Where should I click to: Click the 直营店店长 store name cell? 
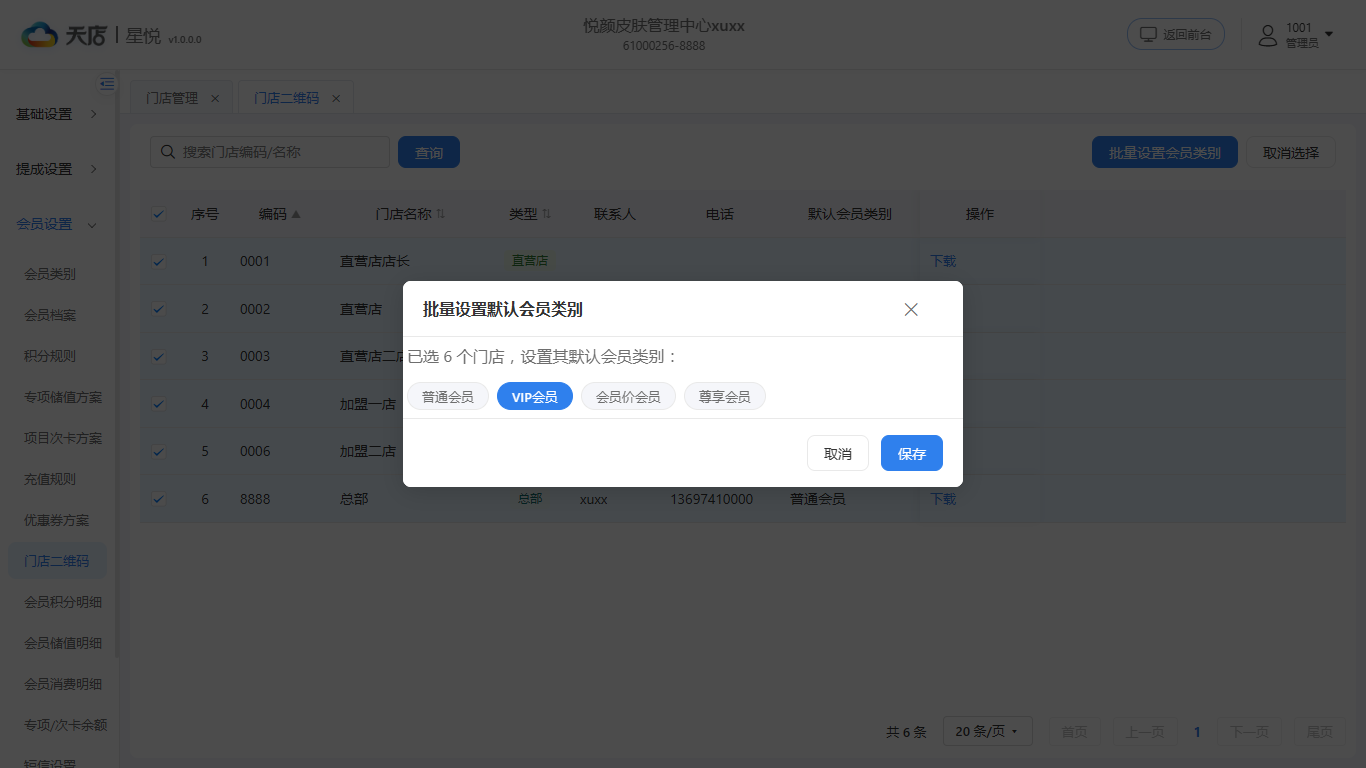tap(375, 261)
